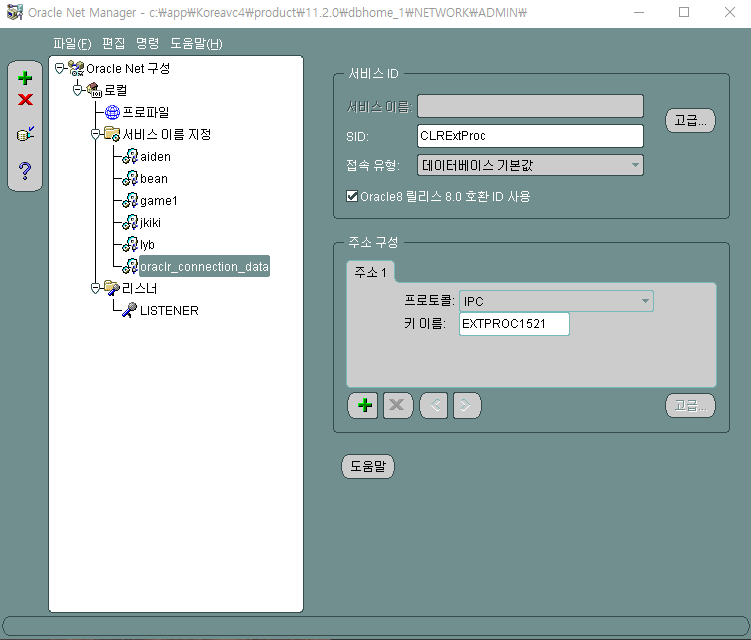
Task: Open the 도움말(H) menu
Action: pos(196,44)
